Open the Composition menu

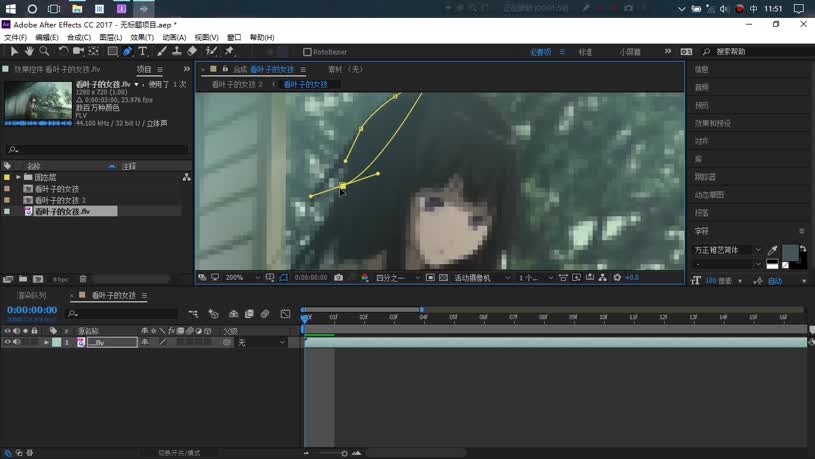pyautogui.click(x=79, y=37)
